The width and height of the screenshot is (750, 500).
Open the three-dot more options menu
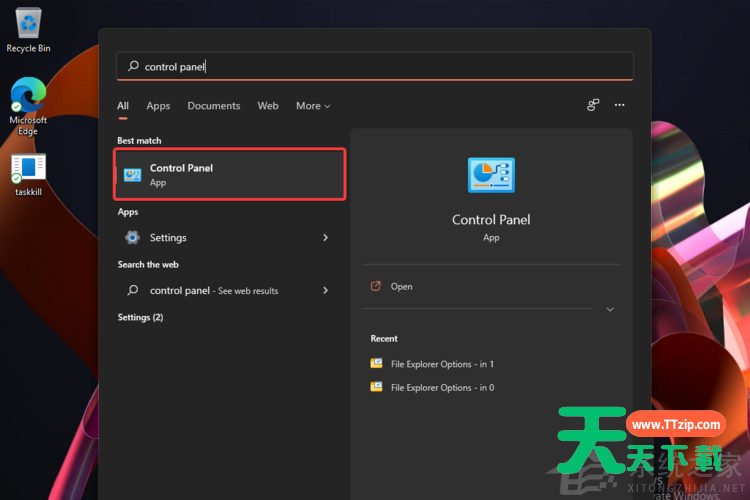point(619,105)
